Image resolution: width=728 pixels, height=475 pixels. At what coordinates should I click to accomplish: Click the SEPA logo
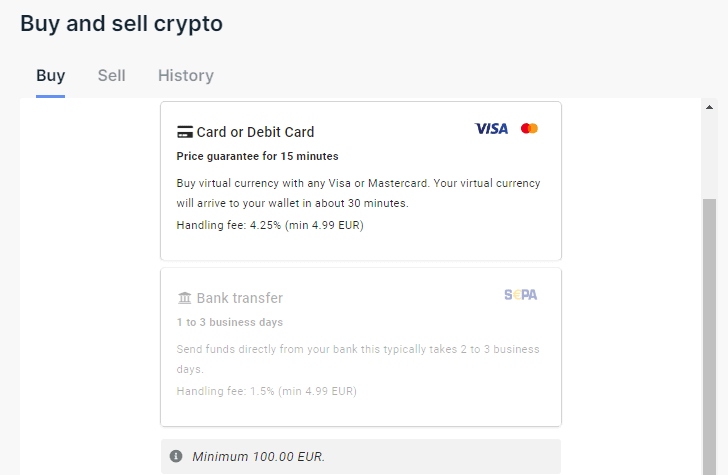point(520,295)
